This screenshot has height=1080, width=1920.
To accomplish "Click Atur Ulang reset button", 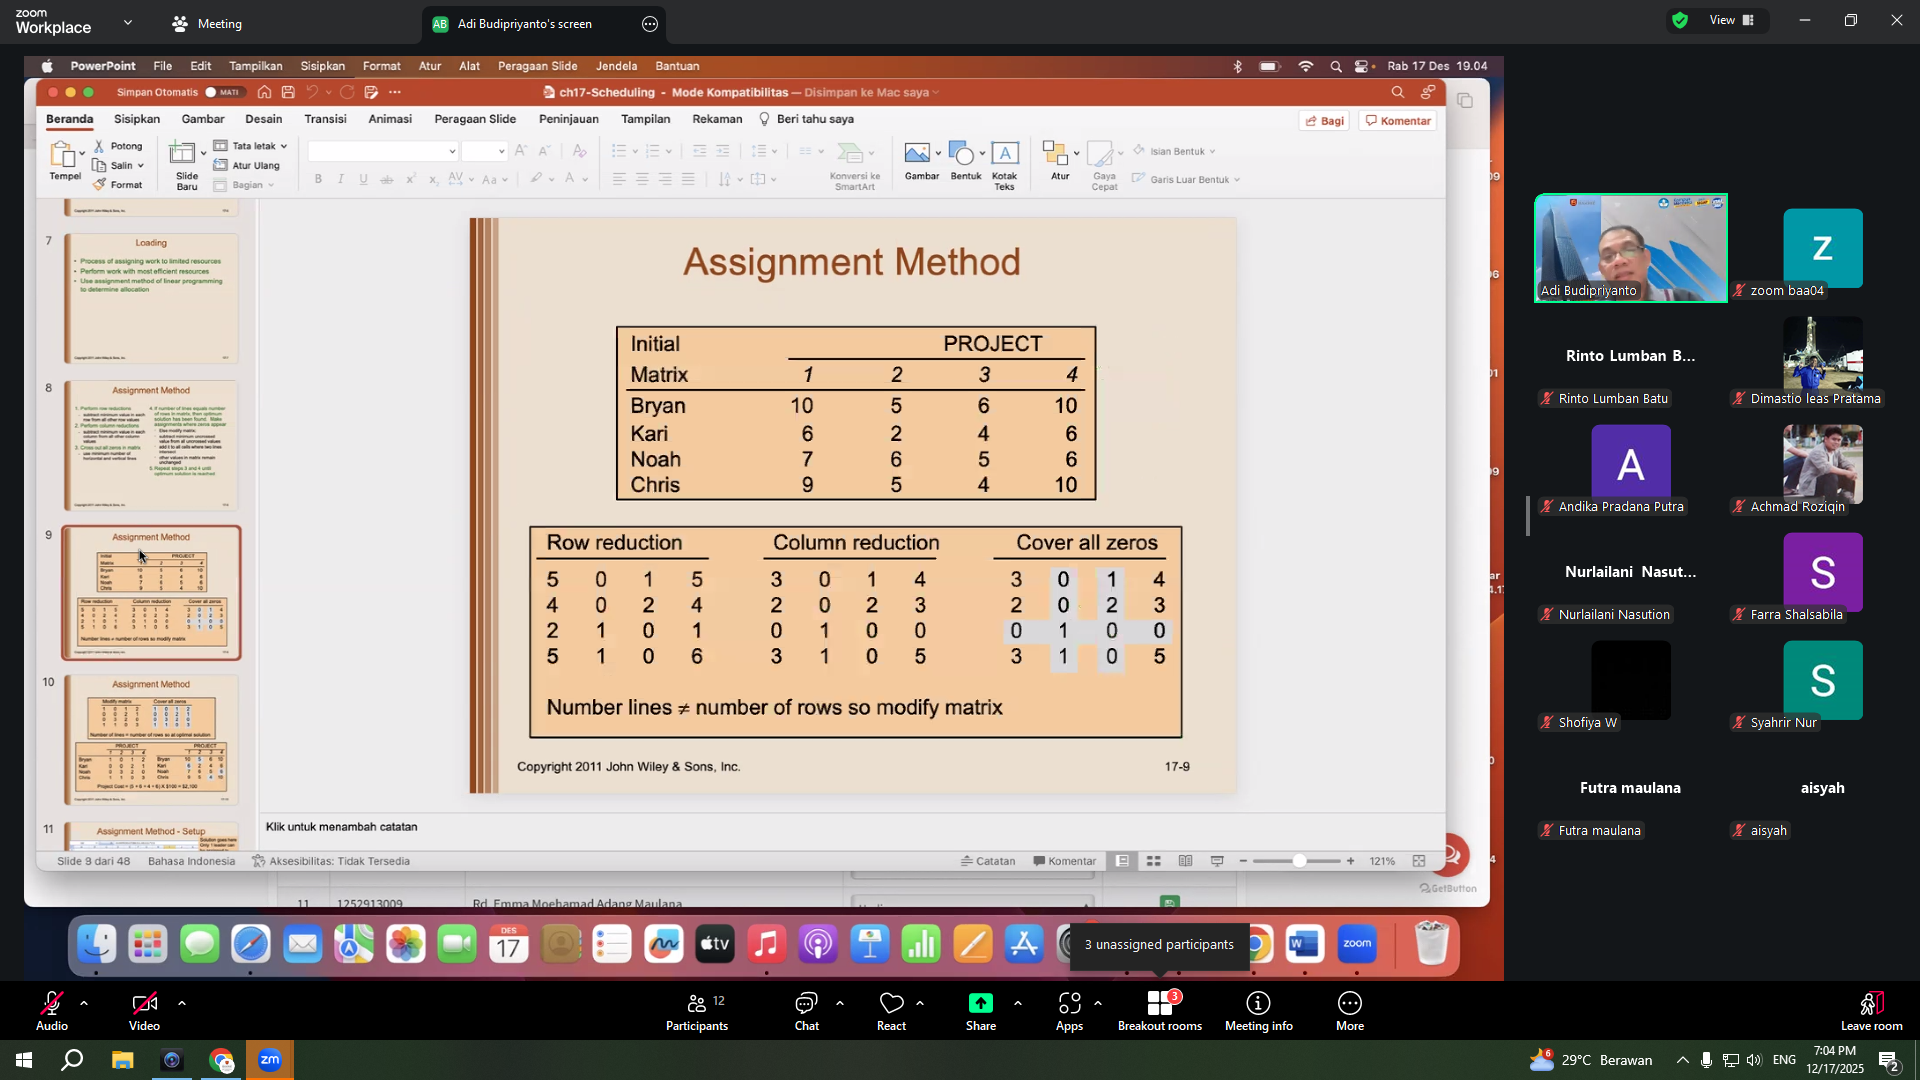I will pyautogui.click(x=247, y=166).
